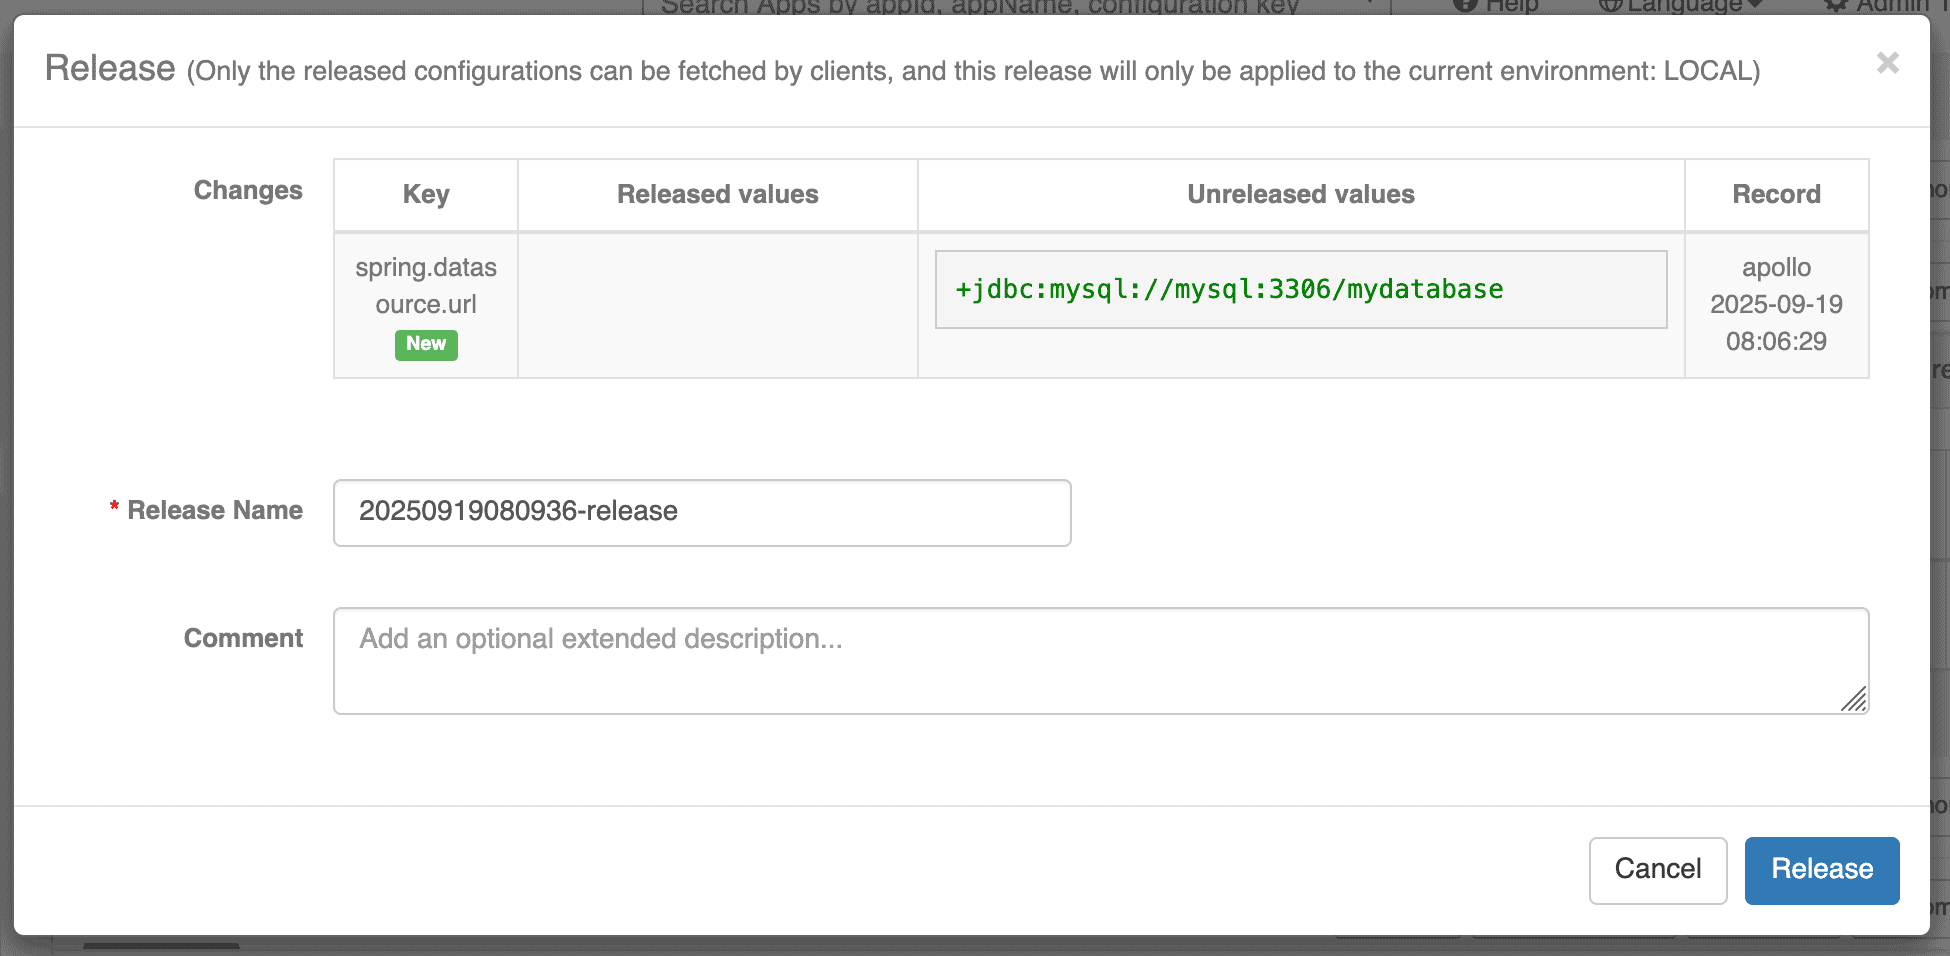The image size is (1950, 956).
Task: Click the spring.datasource.url key cell
Action: [425, 290]
